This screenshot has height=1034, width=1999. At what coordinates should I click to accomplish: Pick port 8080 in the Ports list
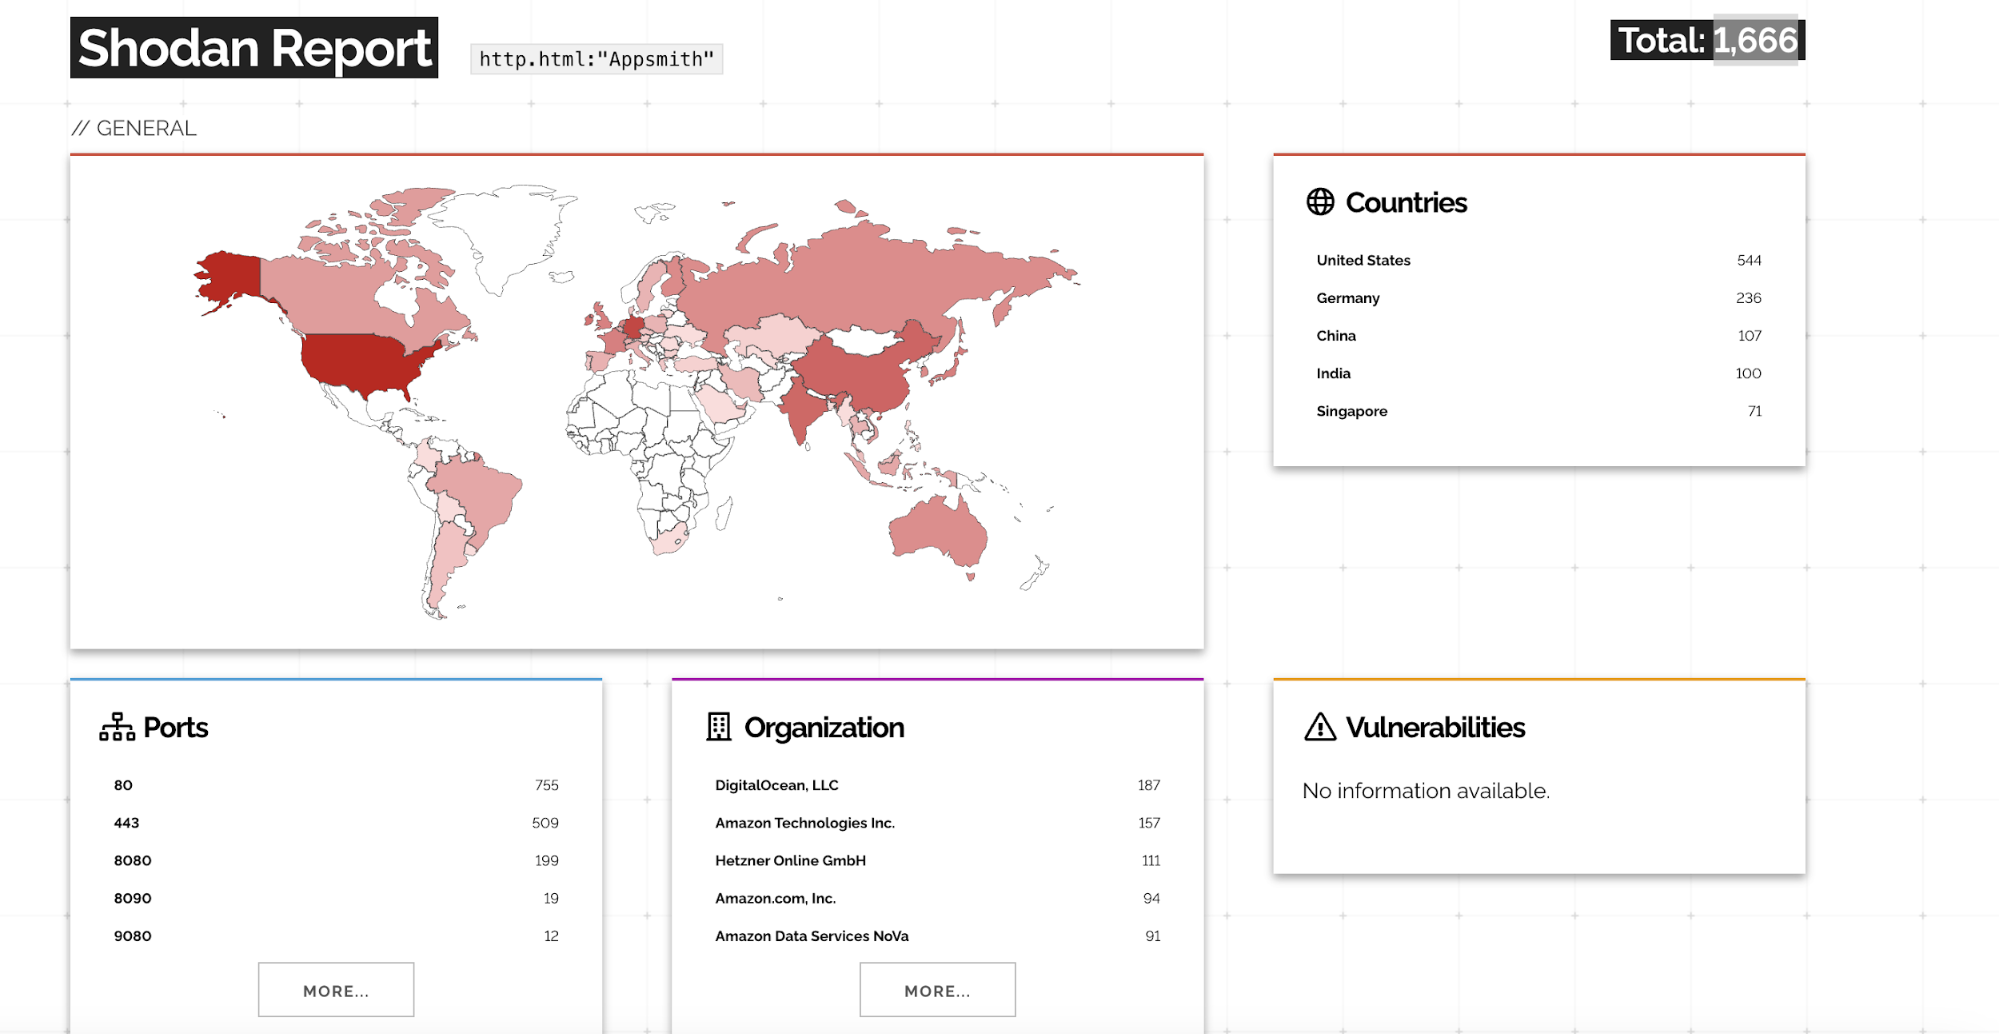[x=132, y=860]
